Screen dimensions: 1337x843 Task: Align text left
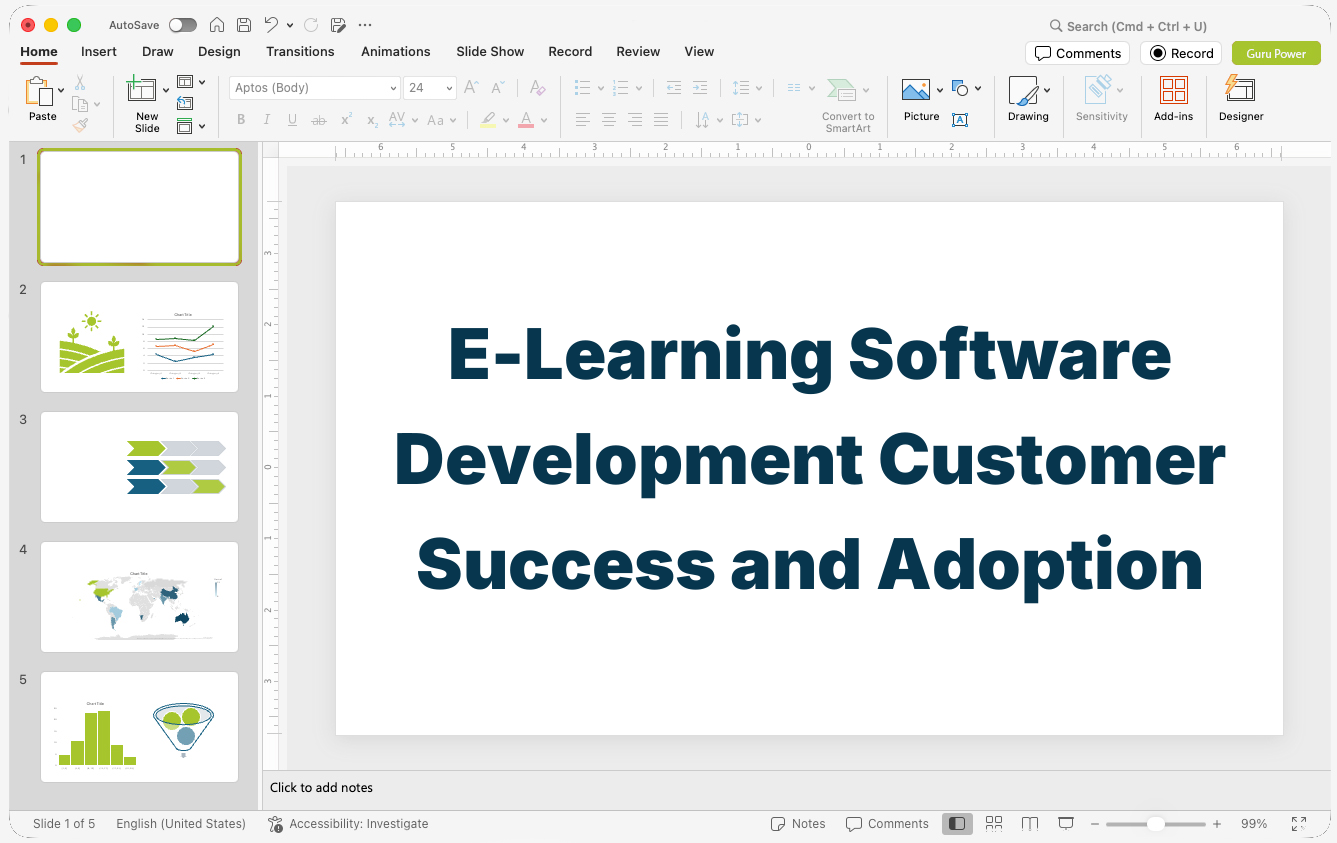pyautogui.click(x=583, y=120)
